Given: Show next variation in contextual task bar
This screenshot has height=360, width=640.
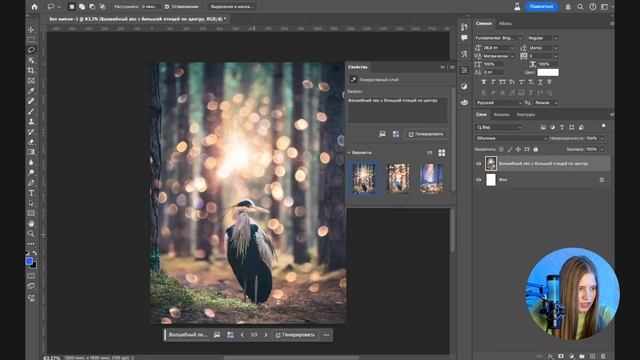Looking at the screenshot, I should 266,335.
